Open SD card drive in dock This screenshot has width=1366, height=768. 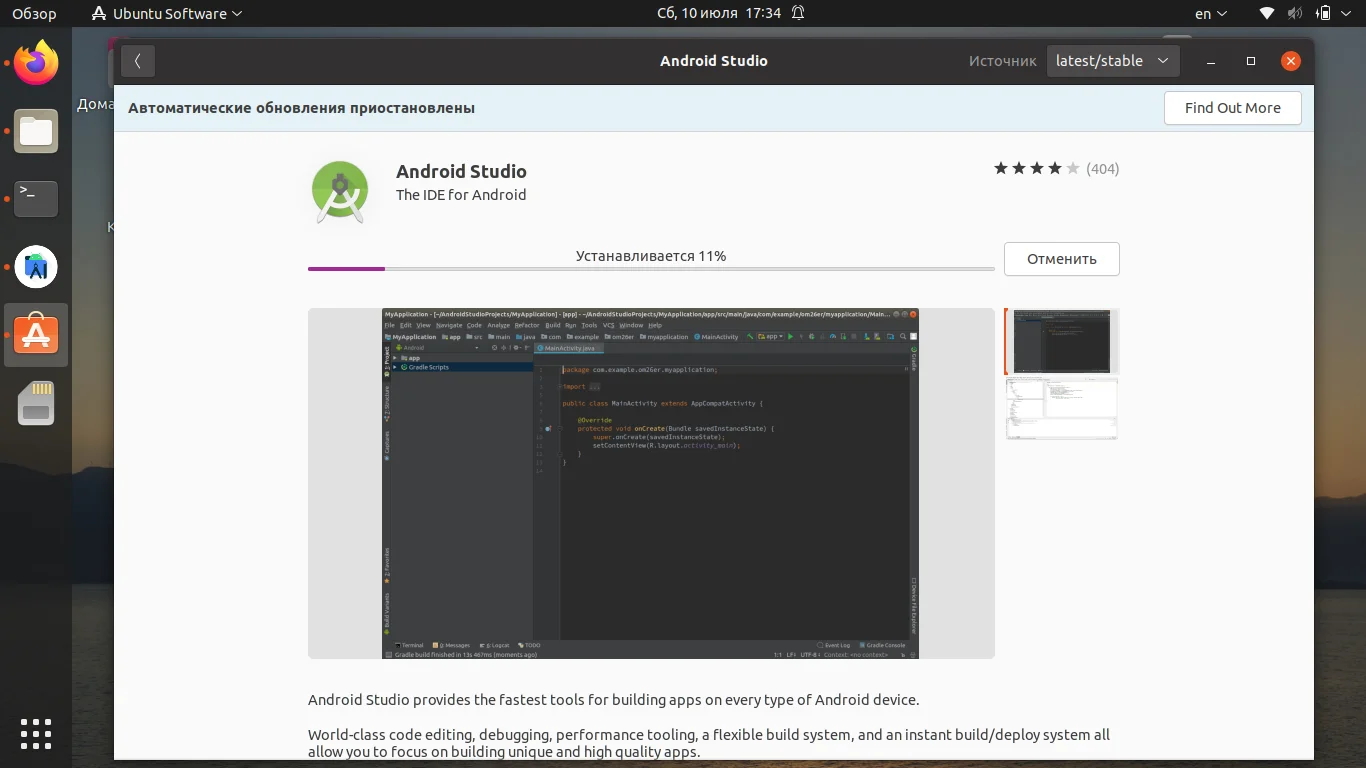tap(36, 403)
